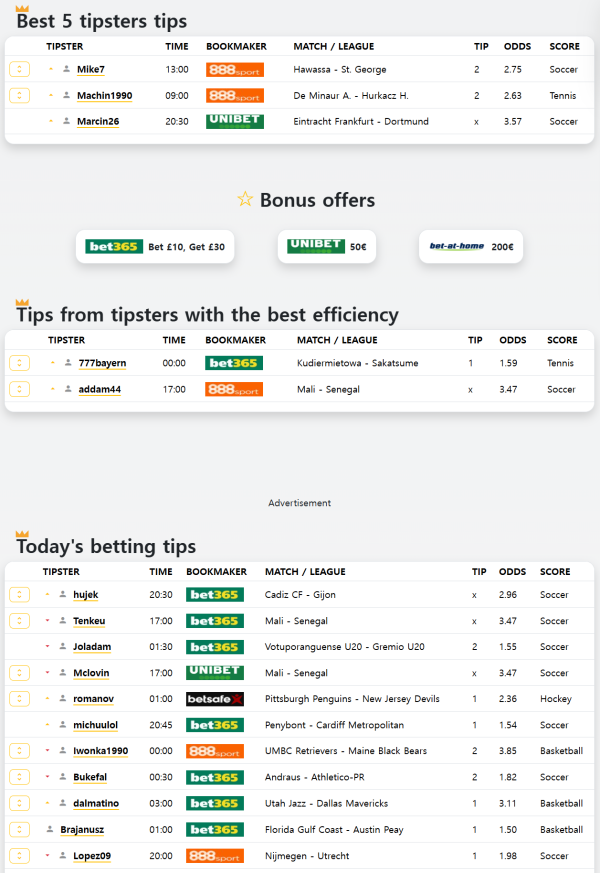Viewport: 600px width, 873px height.
Task: Click the red down arrow beside Tenkeu
Action: (47, 620)
